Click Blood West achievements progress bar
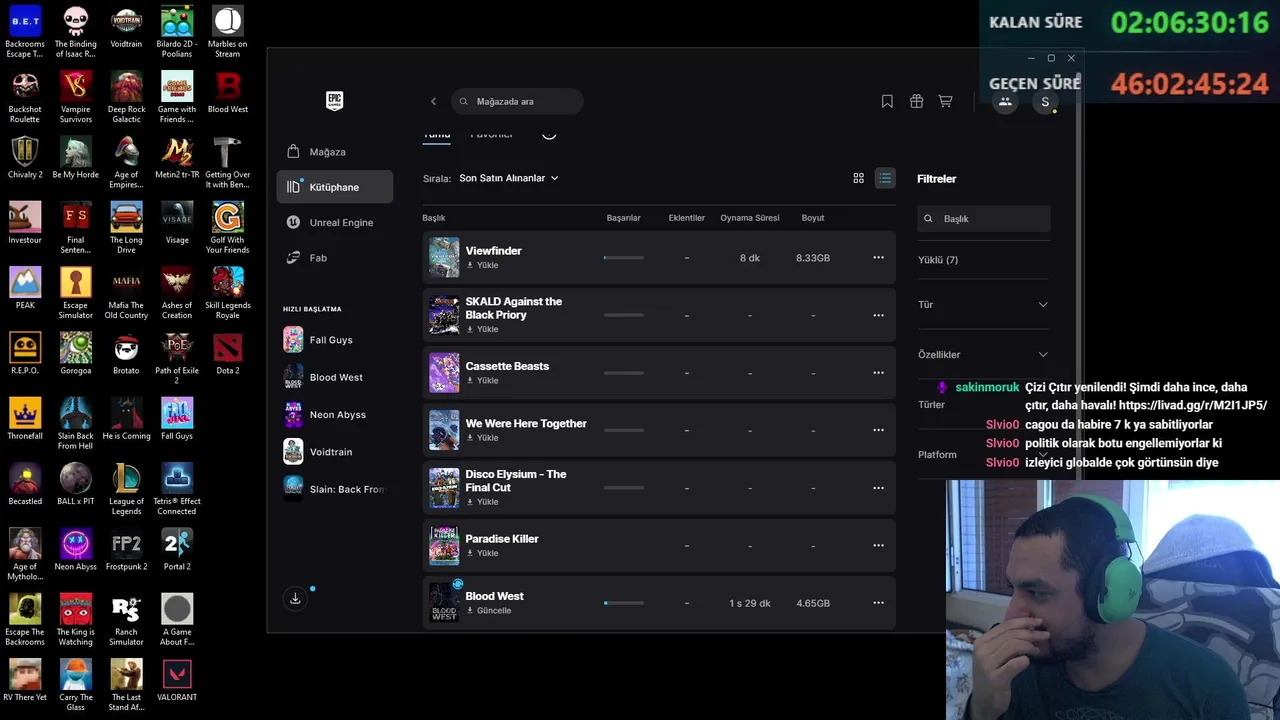The width and height of the screenshot is (1280, 720). coord(624,603)
